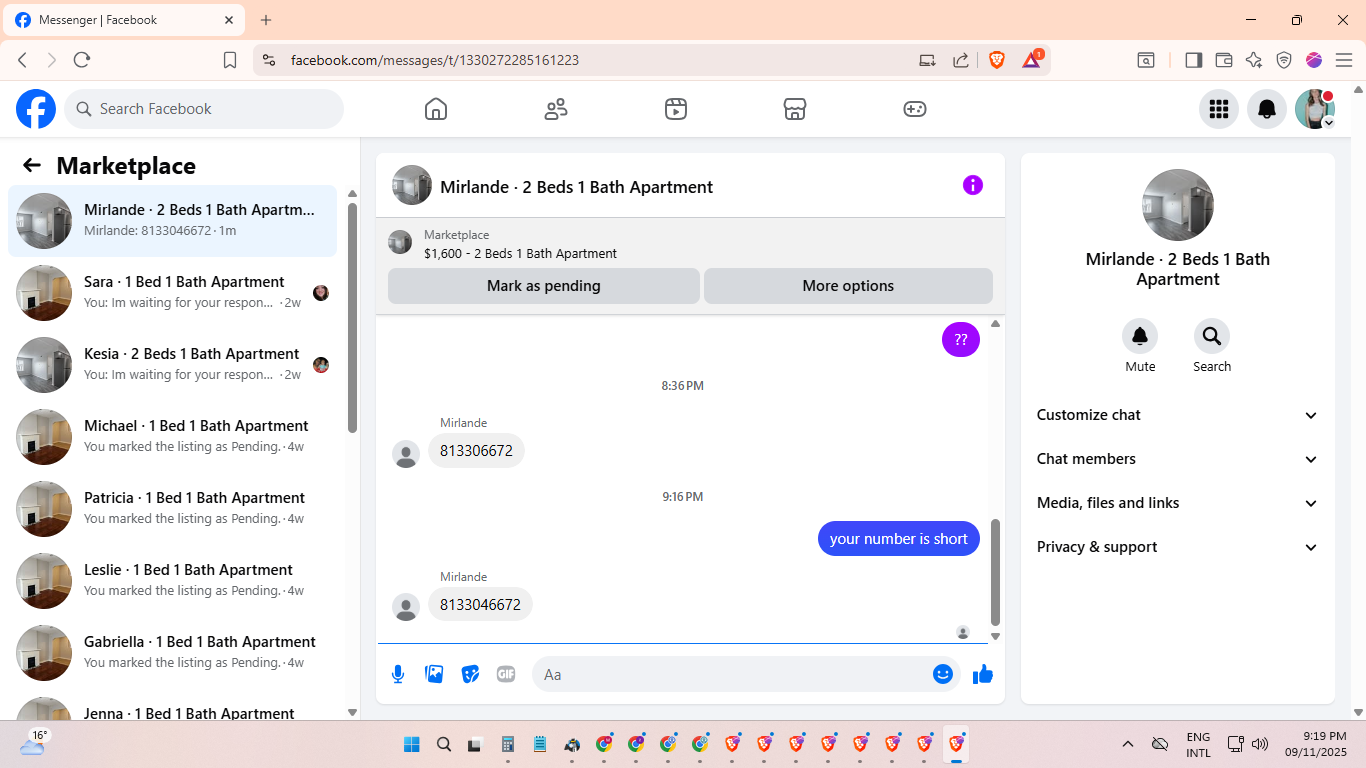This screenshot has height=768, width=1366.
Task: Open Kesia 2 Beds 1 Bath conversation
Action: pyautogui.click(x=172, y=365)
